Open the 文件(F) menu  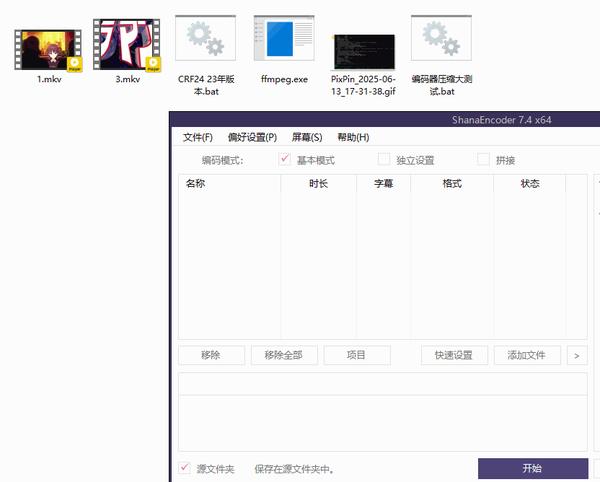(x=197, y=137)
